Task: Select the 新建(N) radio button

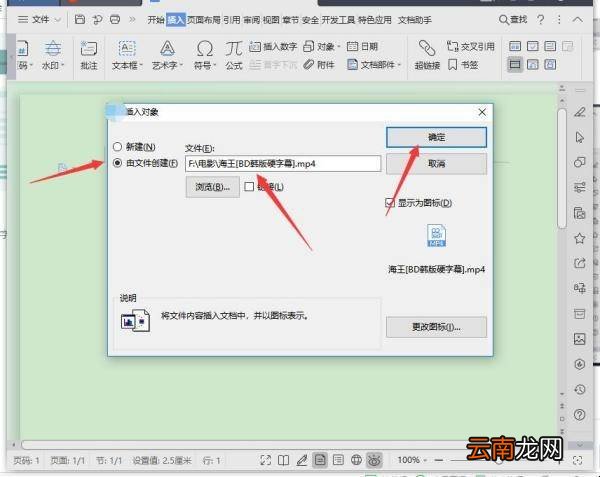Action: [x=117, y=147]
